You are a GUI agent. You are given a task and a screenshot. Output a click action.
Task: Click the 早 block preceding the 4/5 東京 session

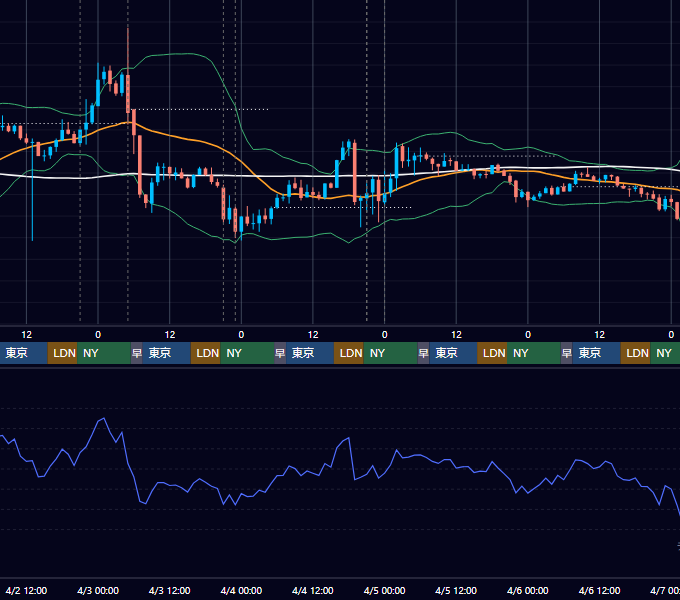(423, 353)
